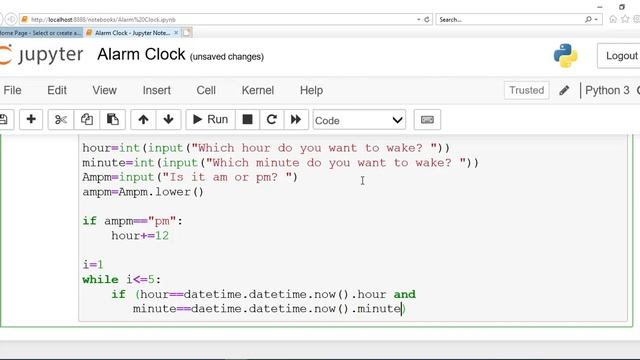The height and width of the screenshot is (360, 640).
Task: Paste cells below icon
Action: pos(113,120)
